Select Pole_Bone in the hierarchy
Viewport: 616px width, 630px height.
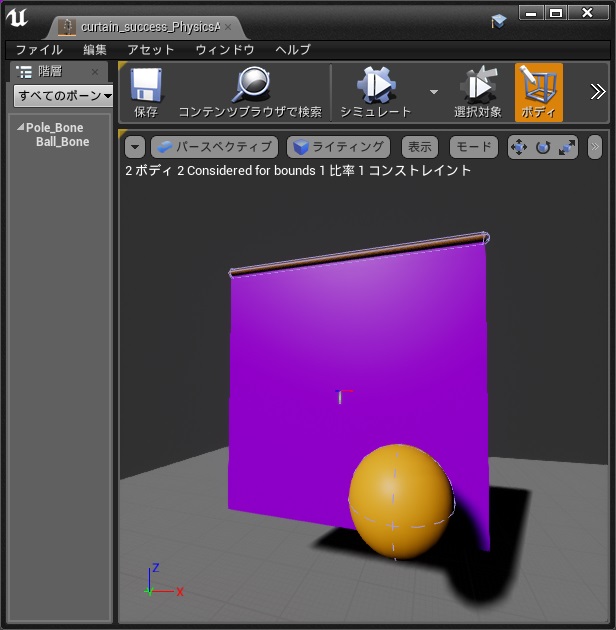click(x=55, y=128)
